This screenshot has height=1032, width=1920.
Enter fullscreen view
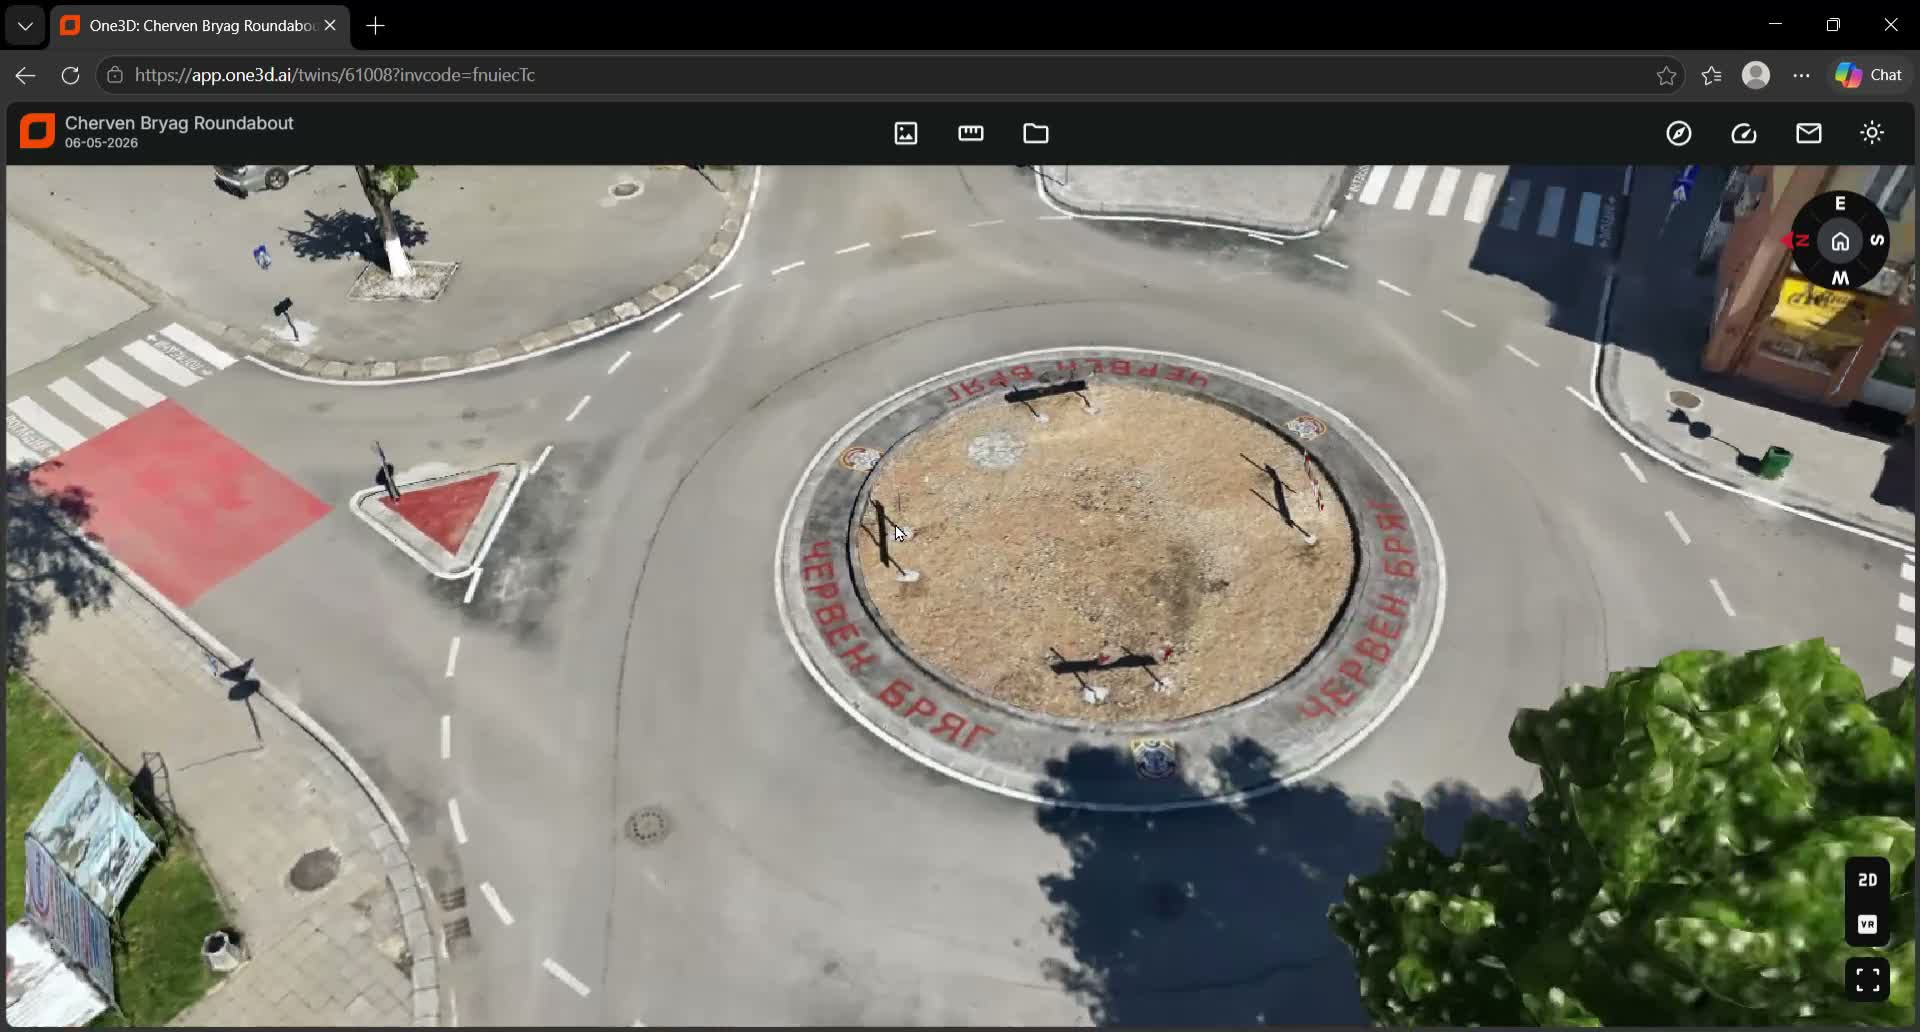pos(1867,979)
